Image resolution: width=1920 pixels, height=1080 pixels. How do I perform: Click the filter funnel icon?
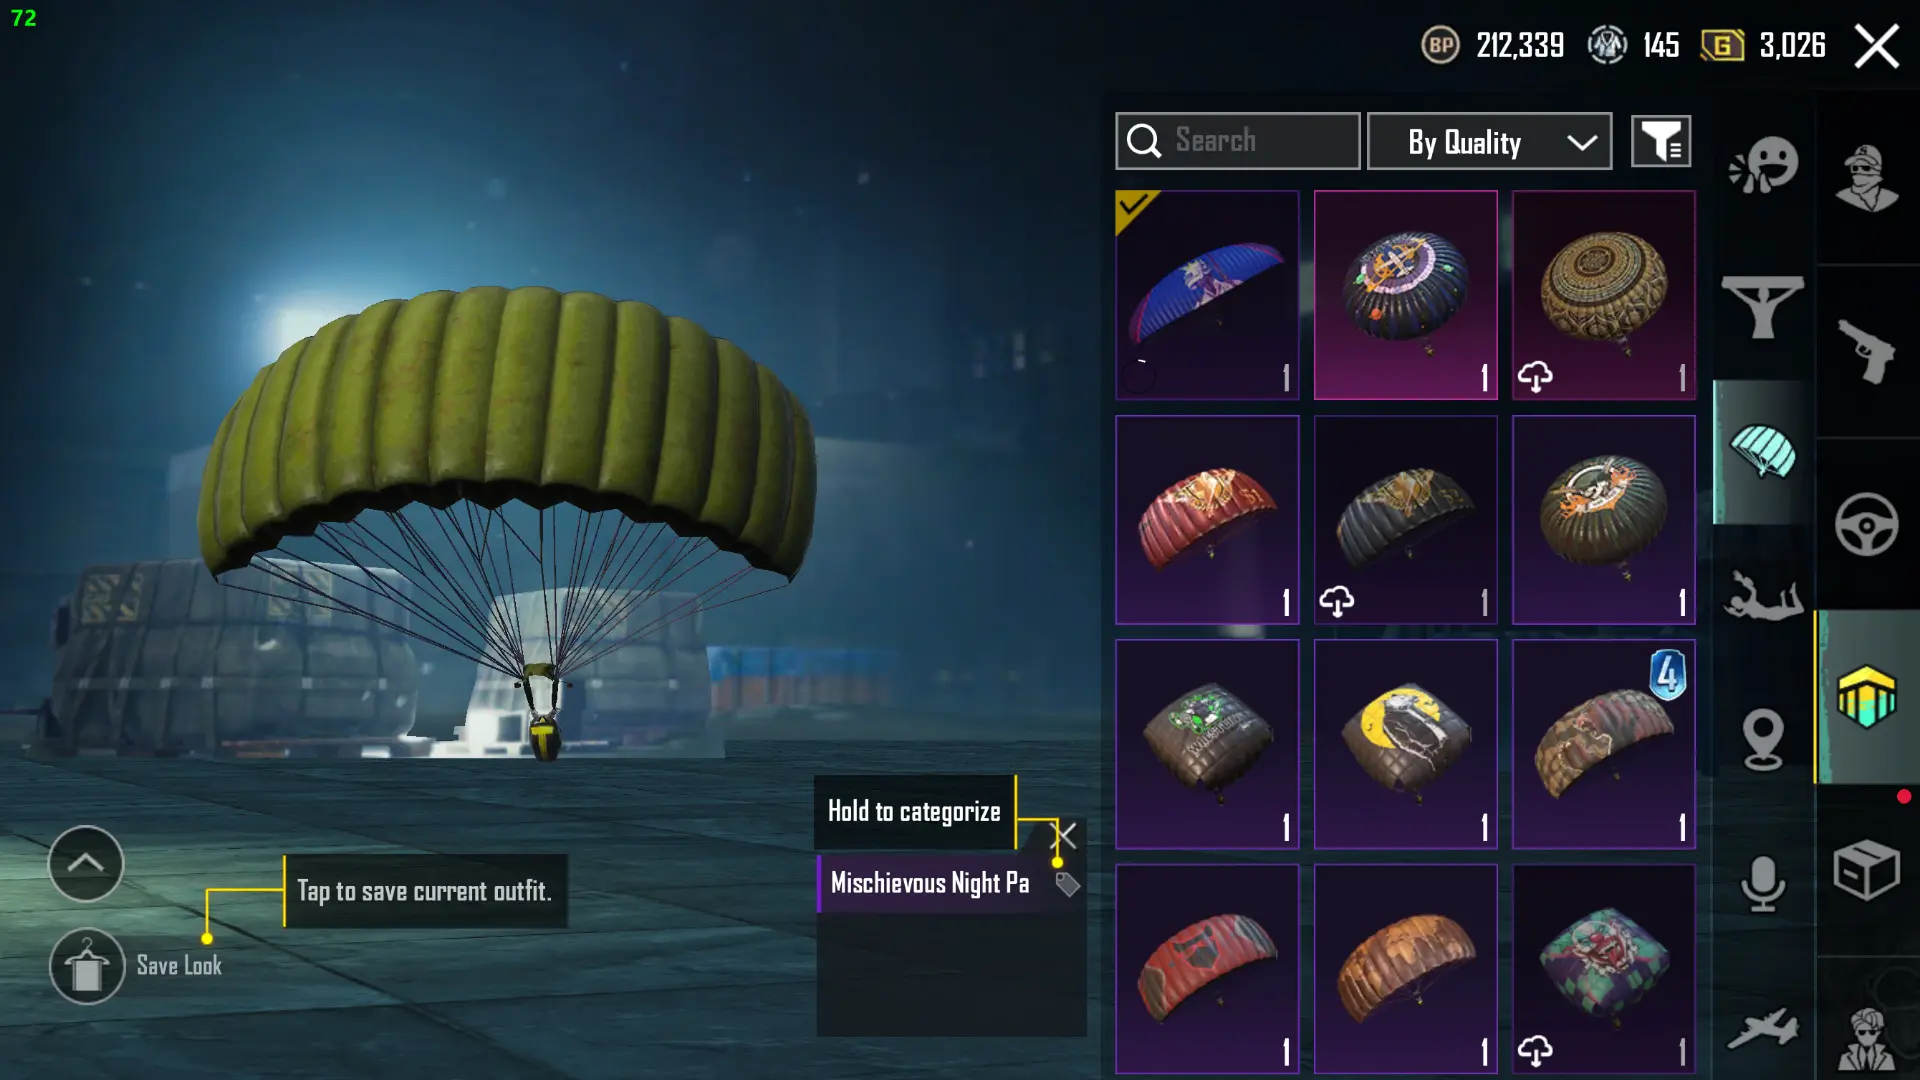click(x=1661, y=141)
